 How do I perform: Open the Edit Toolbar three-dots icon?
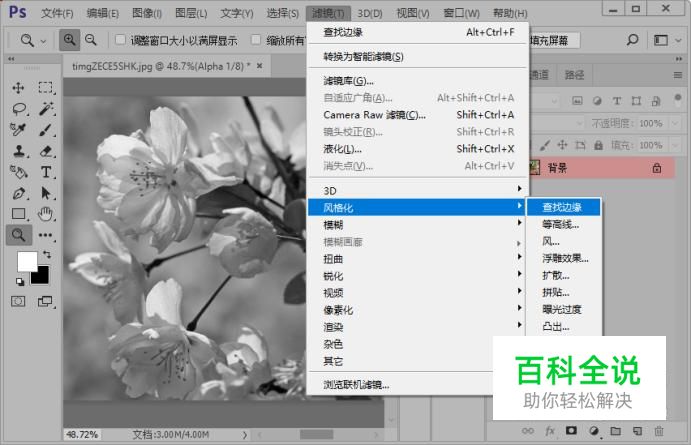[x=45, y=235]
